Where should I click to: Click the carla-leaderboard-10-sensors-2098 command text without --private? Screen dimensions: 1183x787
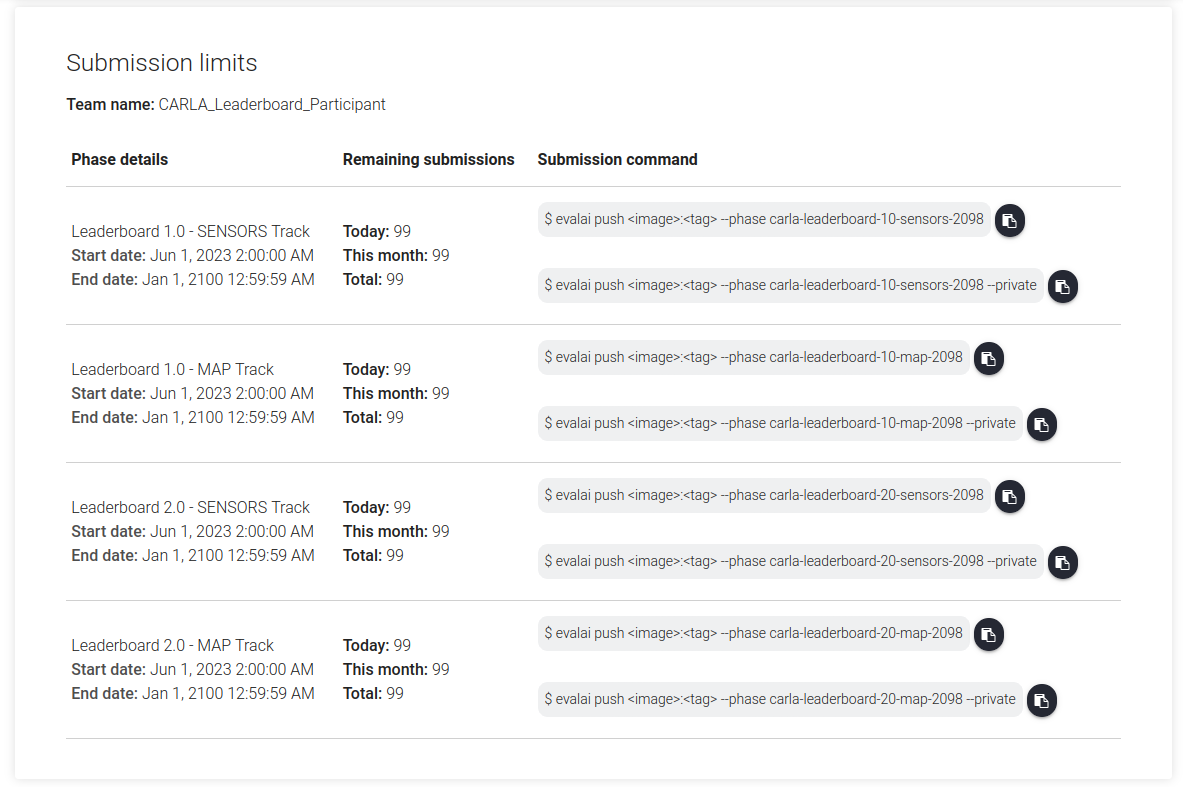763,219
